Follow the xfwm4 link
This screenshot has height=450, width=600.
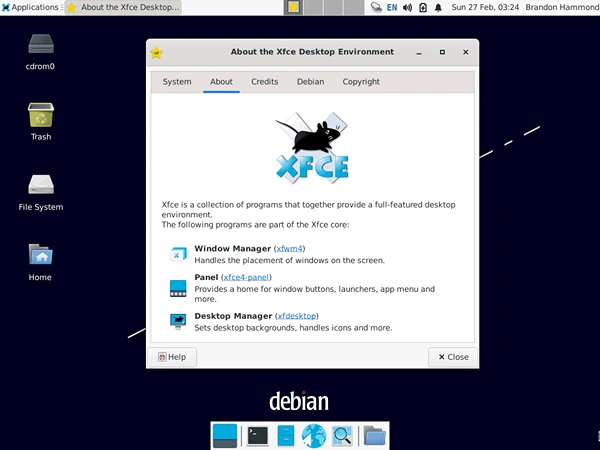[x=290, y=248]
